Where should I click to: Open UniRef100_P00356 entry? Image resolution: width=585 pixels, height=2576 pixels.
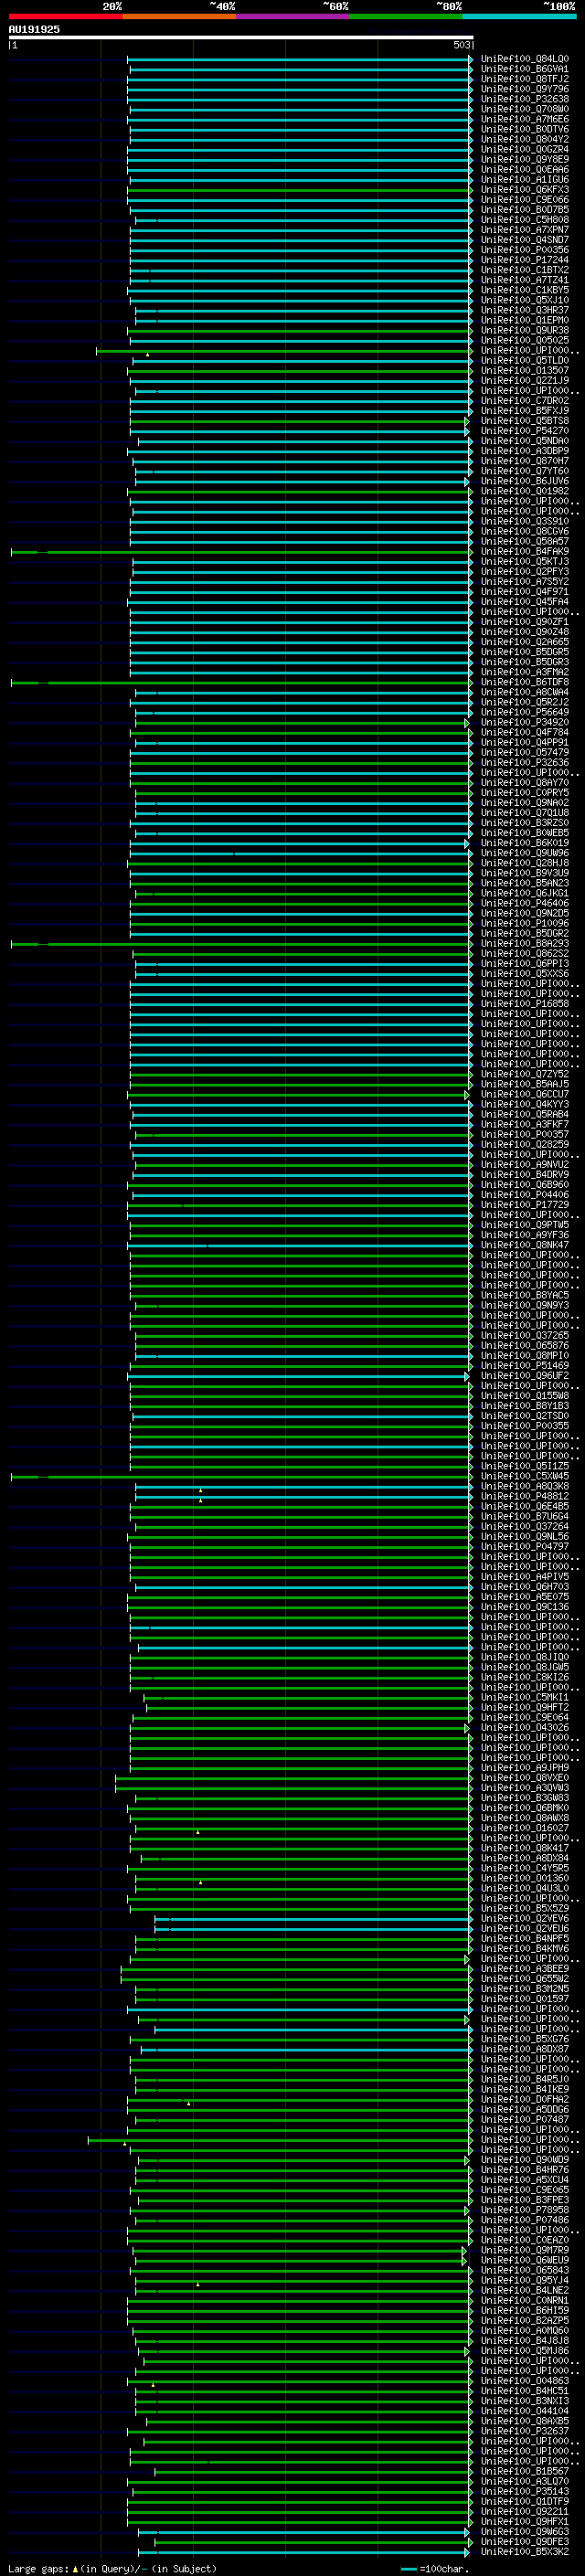(x=524, y=250)
